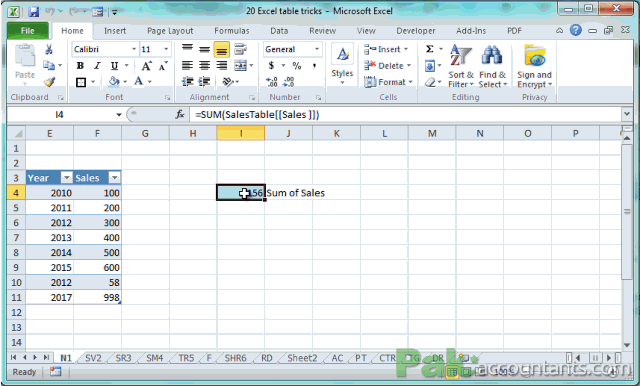
Task: Toggle bottom align button
Action: tap(222, 50)
